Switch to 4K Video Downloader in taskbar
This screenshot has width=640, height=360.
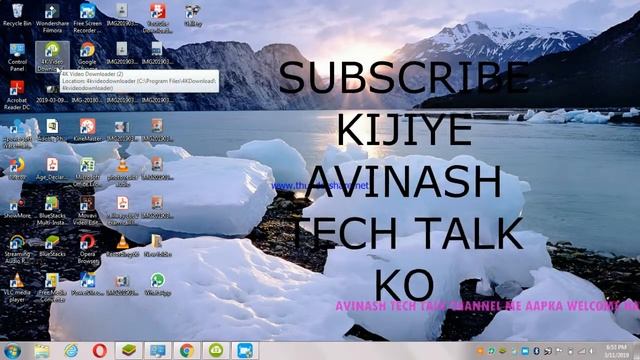(216, 351)
